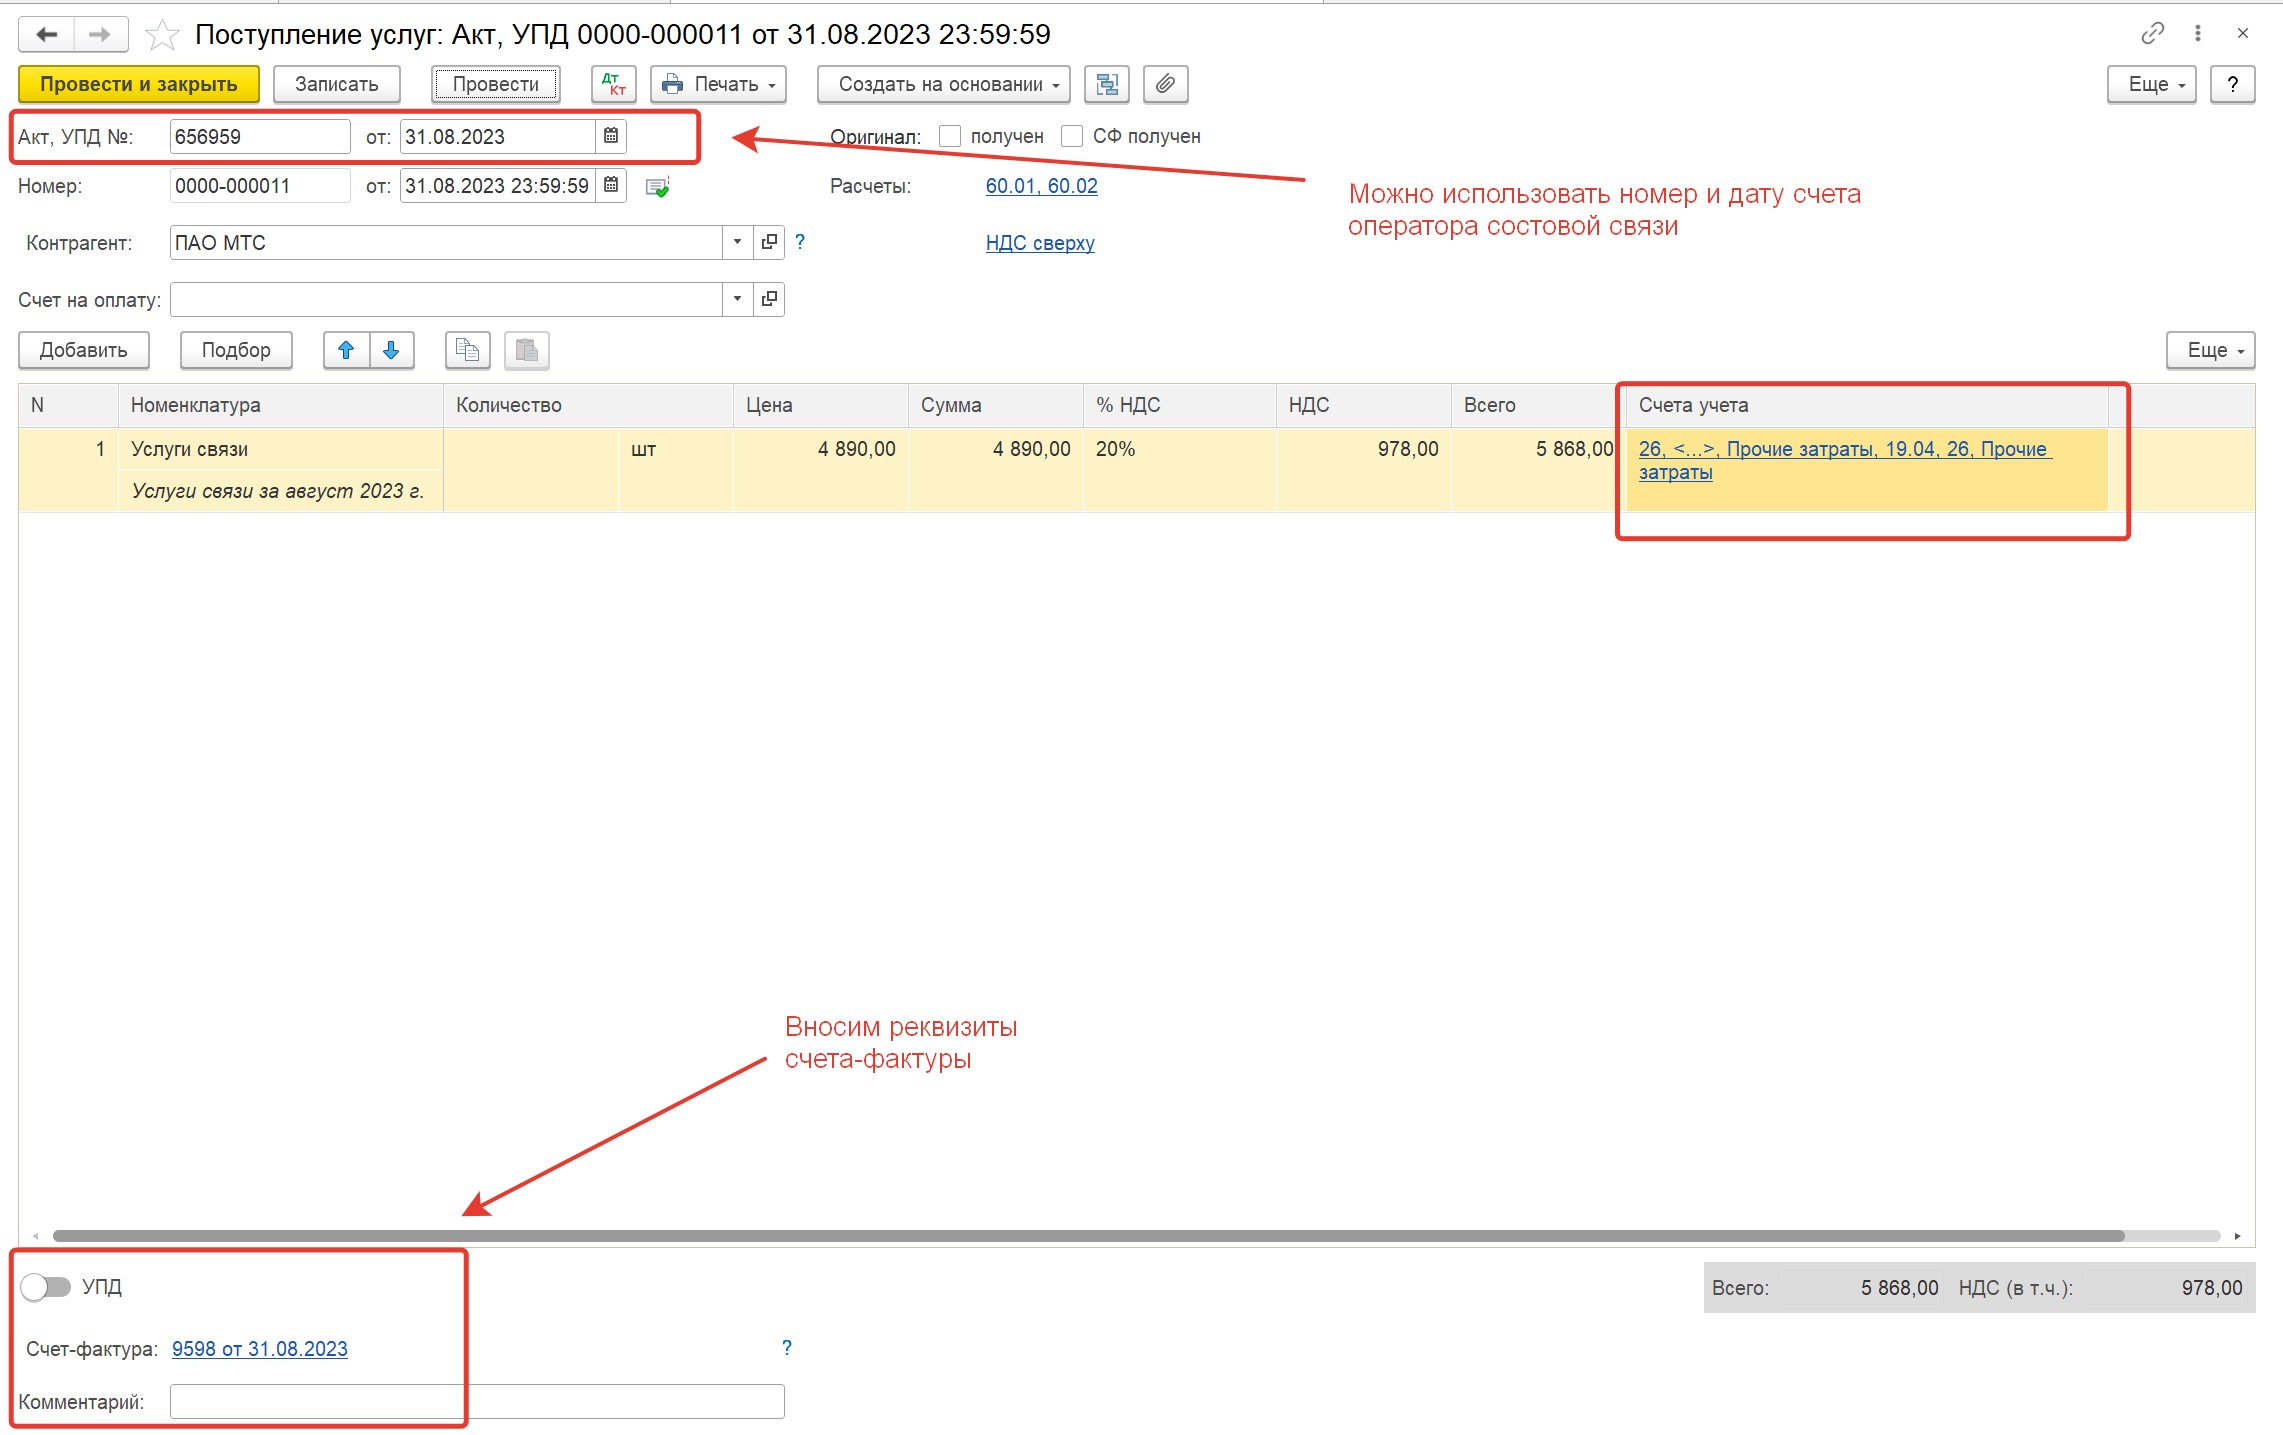Open счет-фактура 9598 от 31.08.2023 link
This screenshot has height=1435, width=2283.
coord(260,1349)
